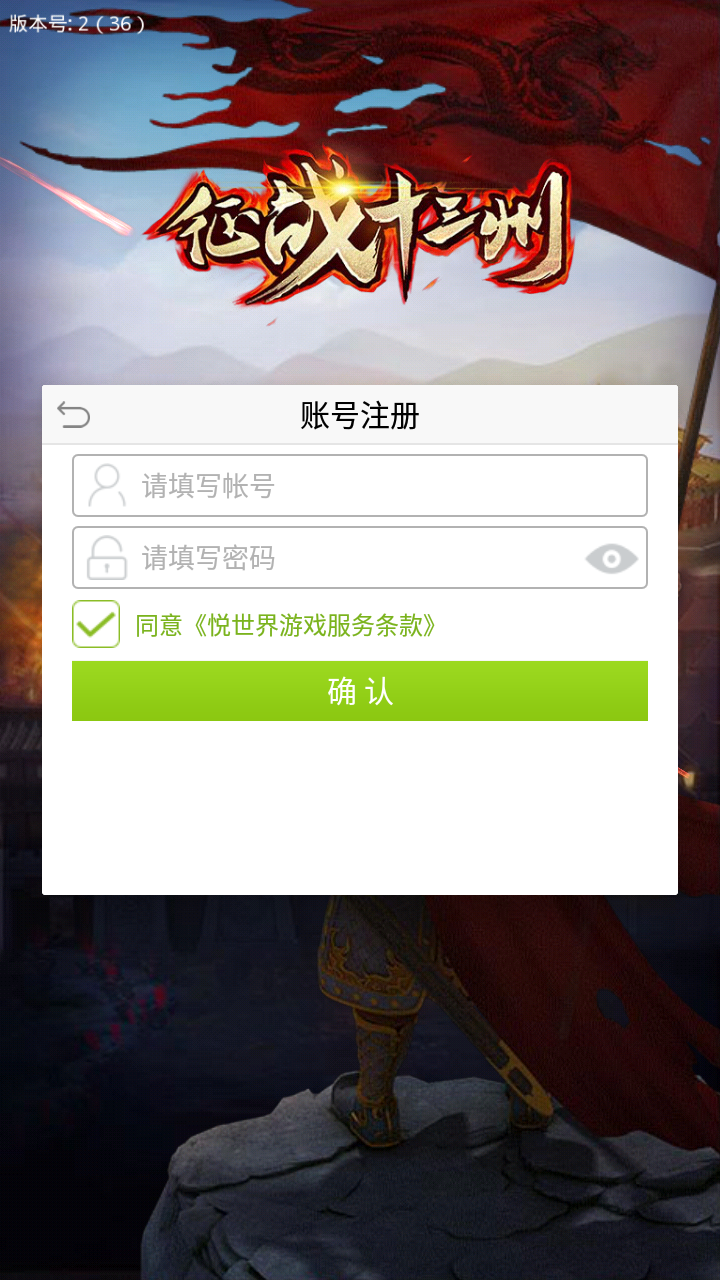Uncheck the agreement checkbox
This screenshot has width=720, height=1280.
(96, 624)
